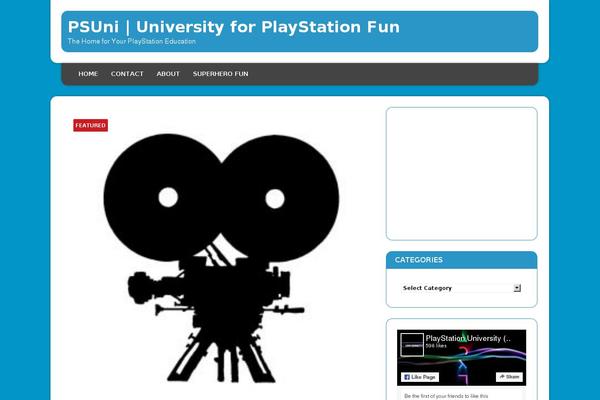Viewport: 600px width, 400px height.
Task: Click the CATEGORIES widget heading
Action: click(x=419, y=260)
